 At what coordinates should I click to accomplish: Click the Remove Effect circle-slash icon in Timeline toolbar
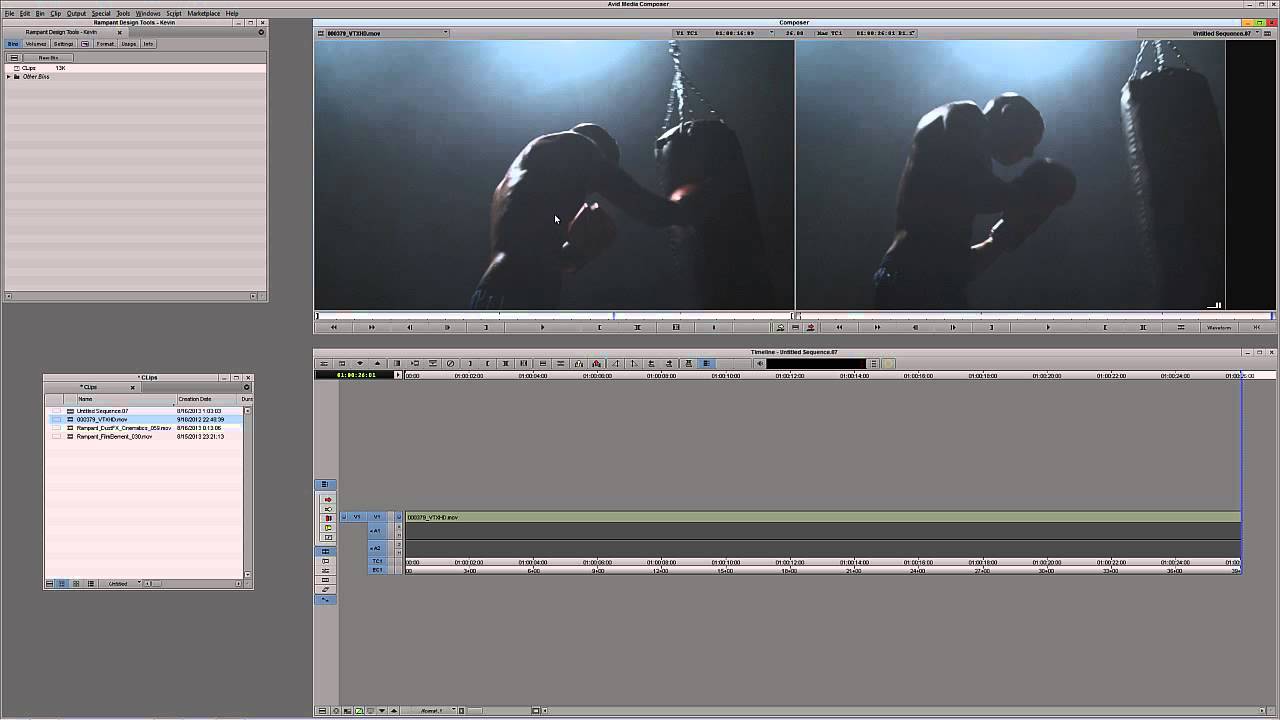point(450,363)
